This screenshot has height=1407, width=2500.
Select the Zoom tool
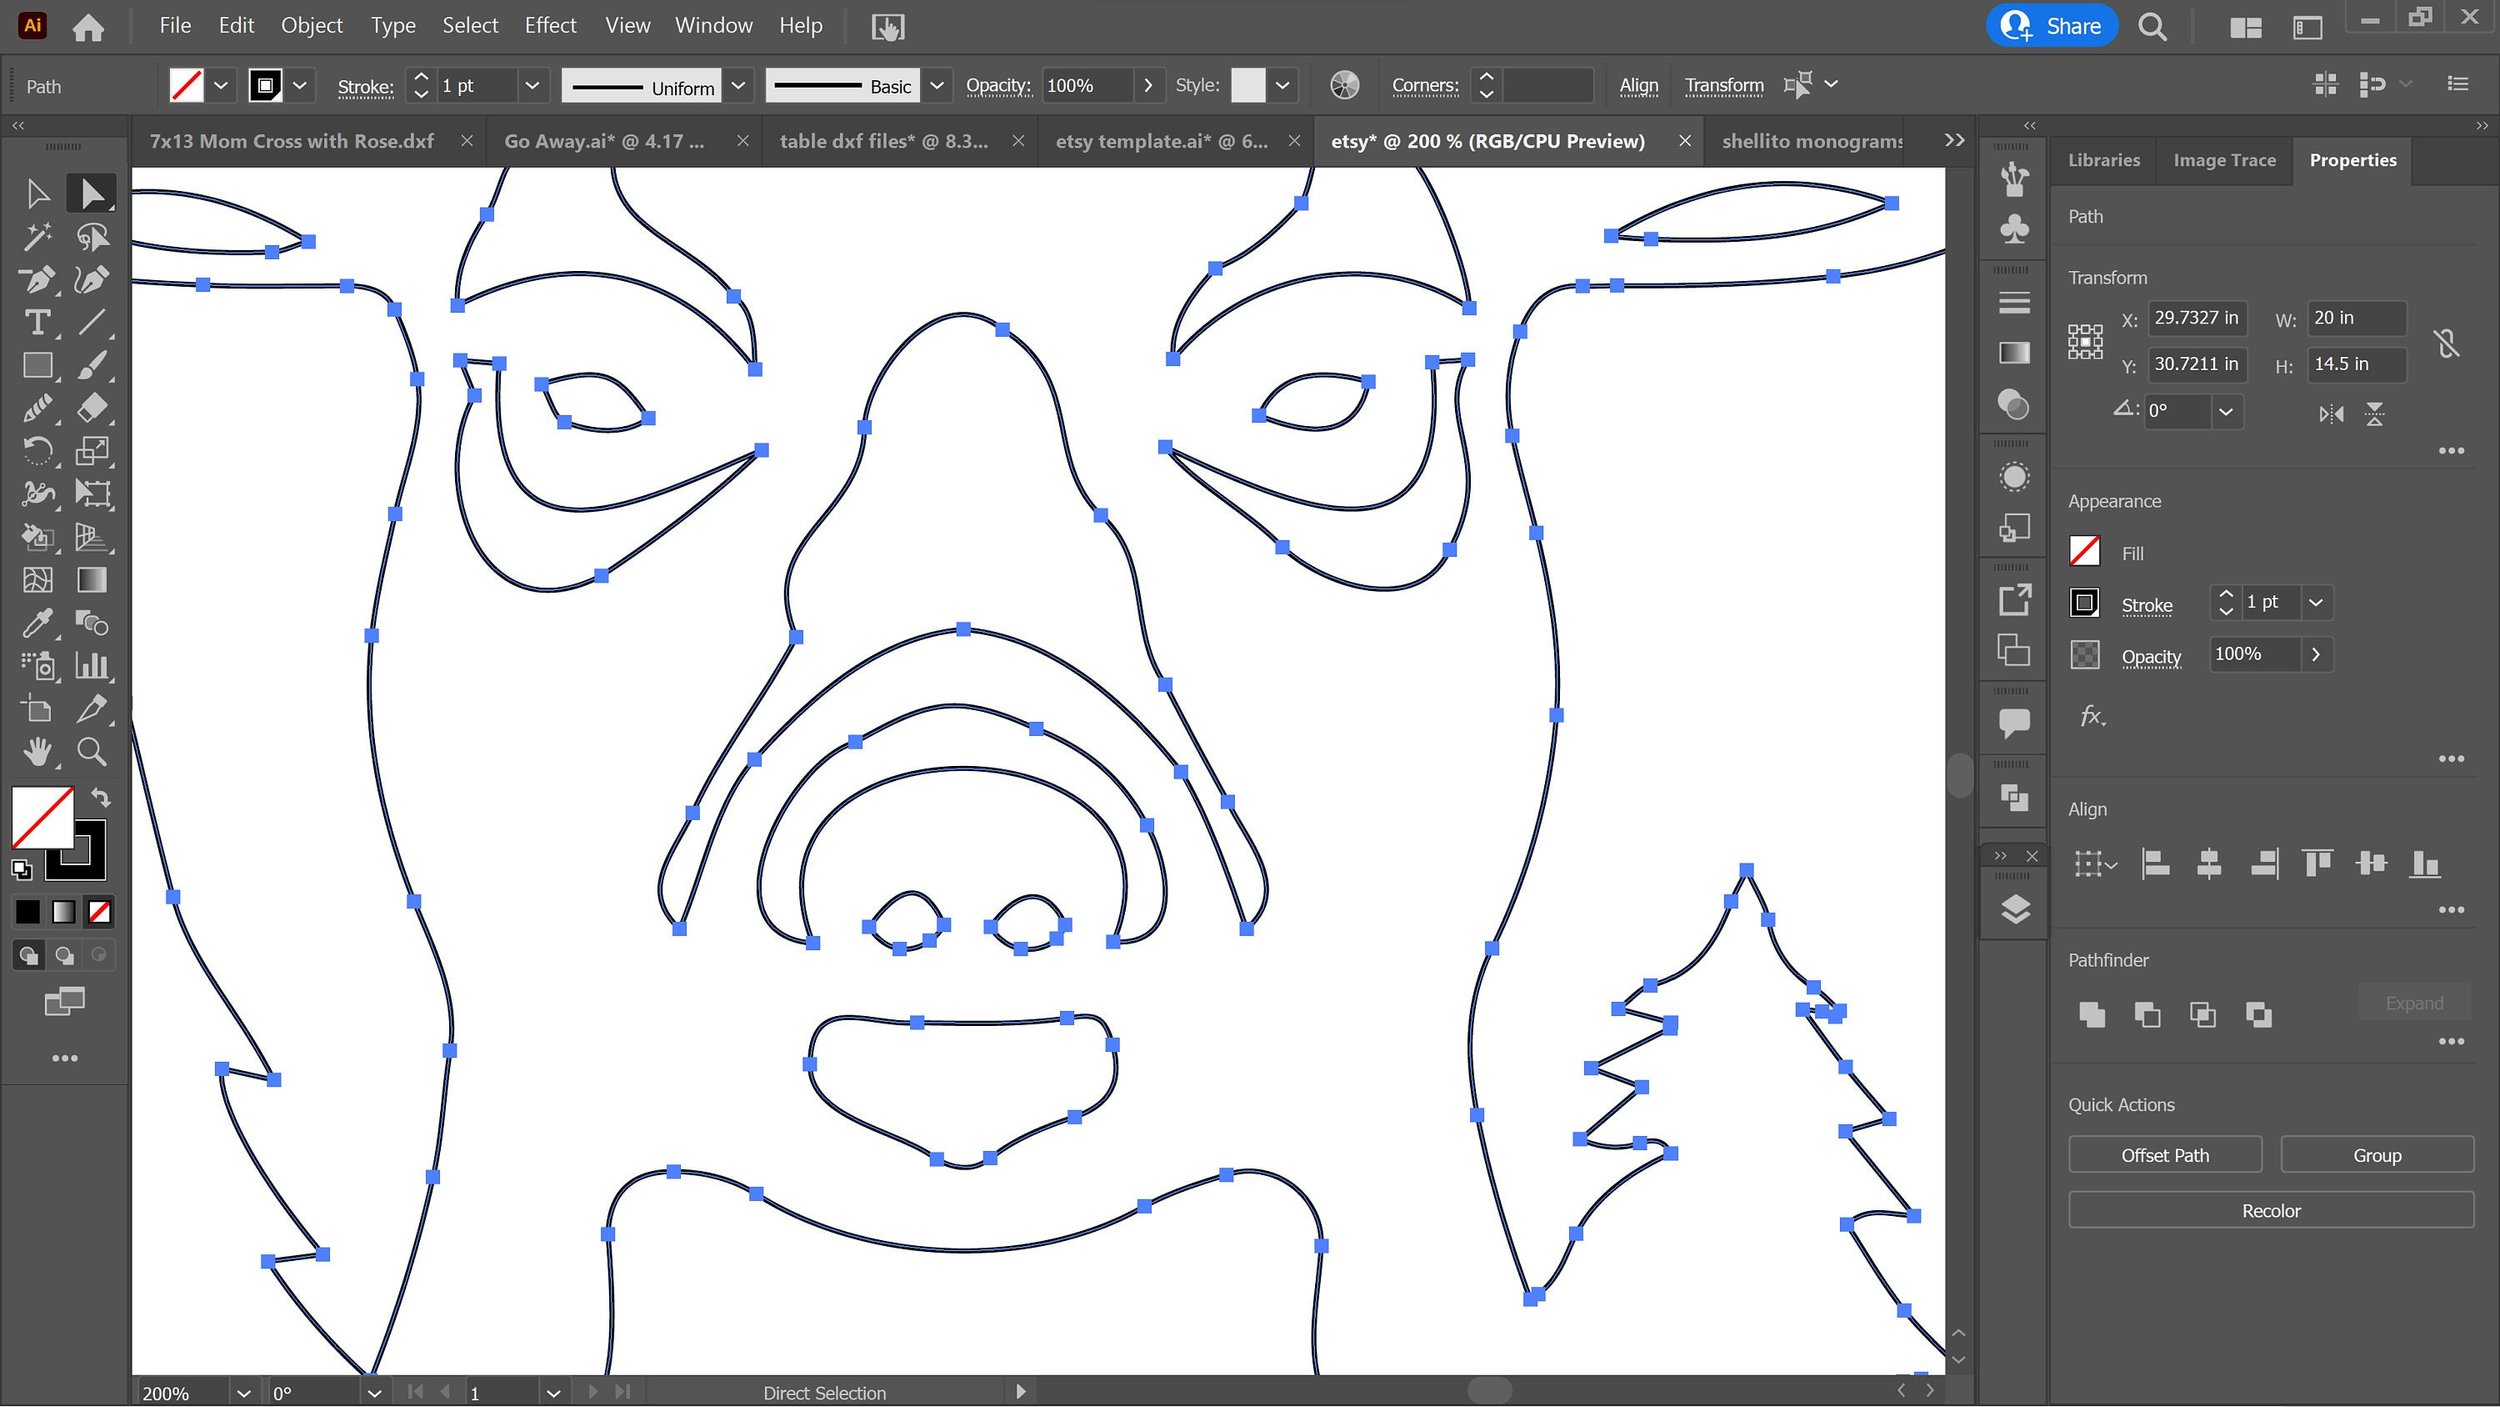92,752
